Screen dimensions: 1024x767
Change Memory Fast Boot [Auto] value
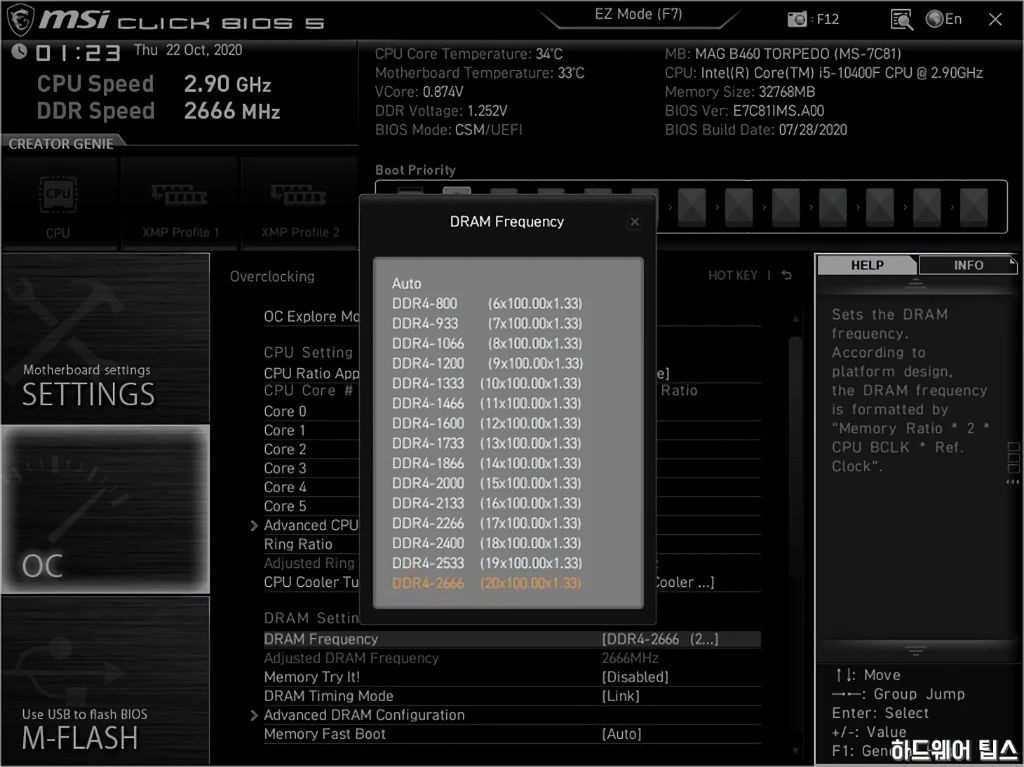[622, 734]
